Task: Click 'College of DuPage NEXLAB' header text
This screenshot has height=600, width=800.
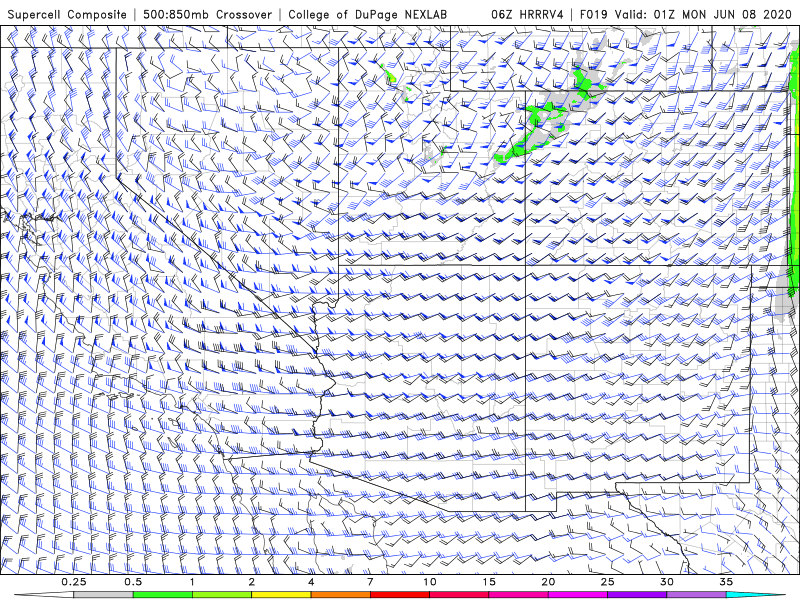Action: tap(367, 14)
